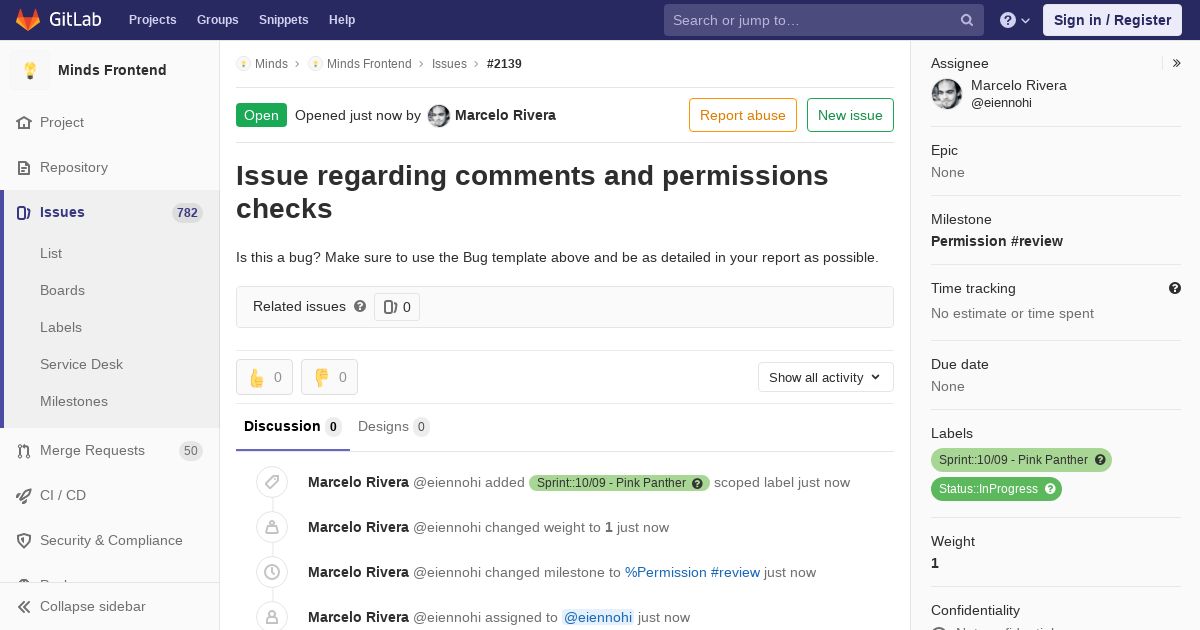Open the Groups menu
This screenshot has width=1200, height=630.
[x=217, y=20]
